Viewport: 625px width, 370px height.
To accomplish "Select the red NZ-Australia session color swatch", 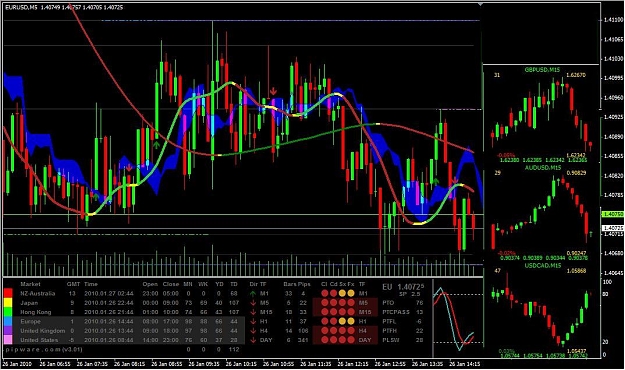I will (8, 293).
